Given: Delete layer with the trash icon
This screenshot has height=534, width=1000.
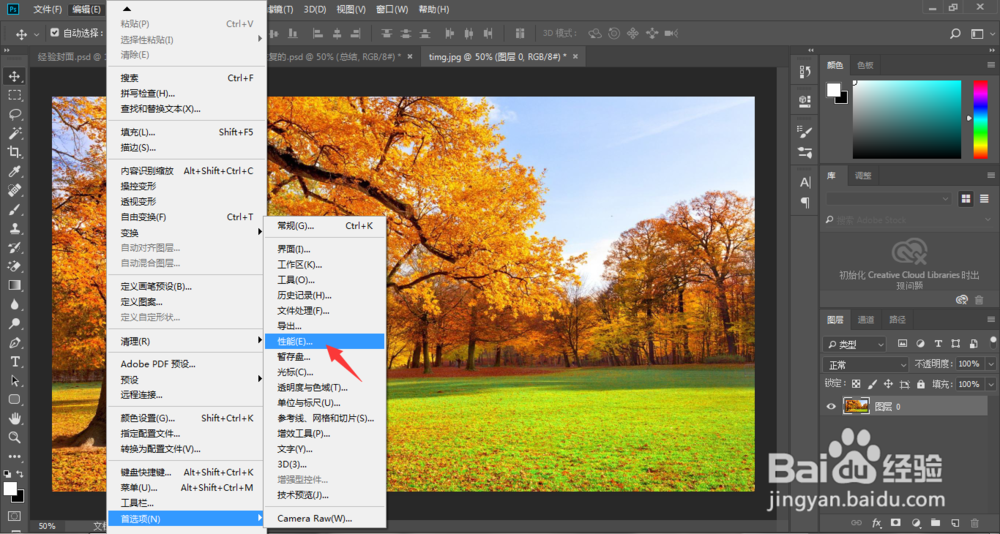Looking at the screenshot, I should pyautogui.click(x=974, y=523).
